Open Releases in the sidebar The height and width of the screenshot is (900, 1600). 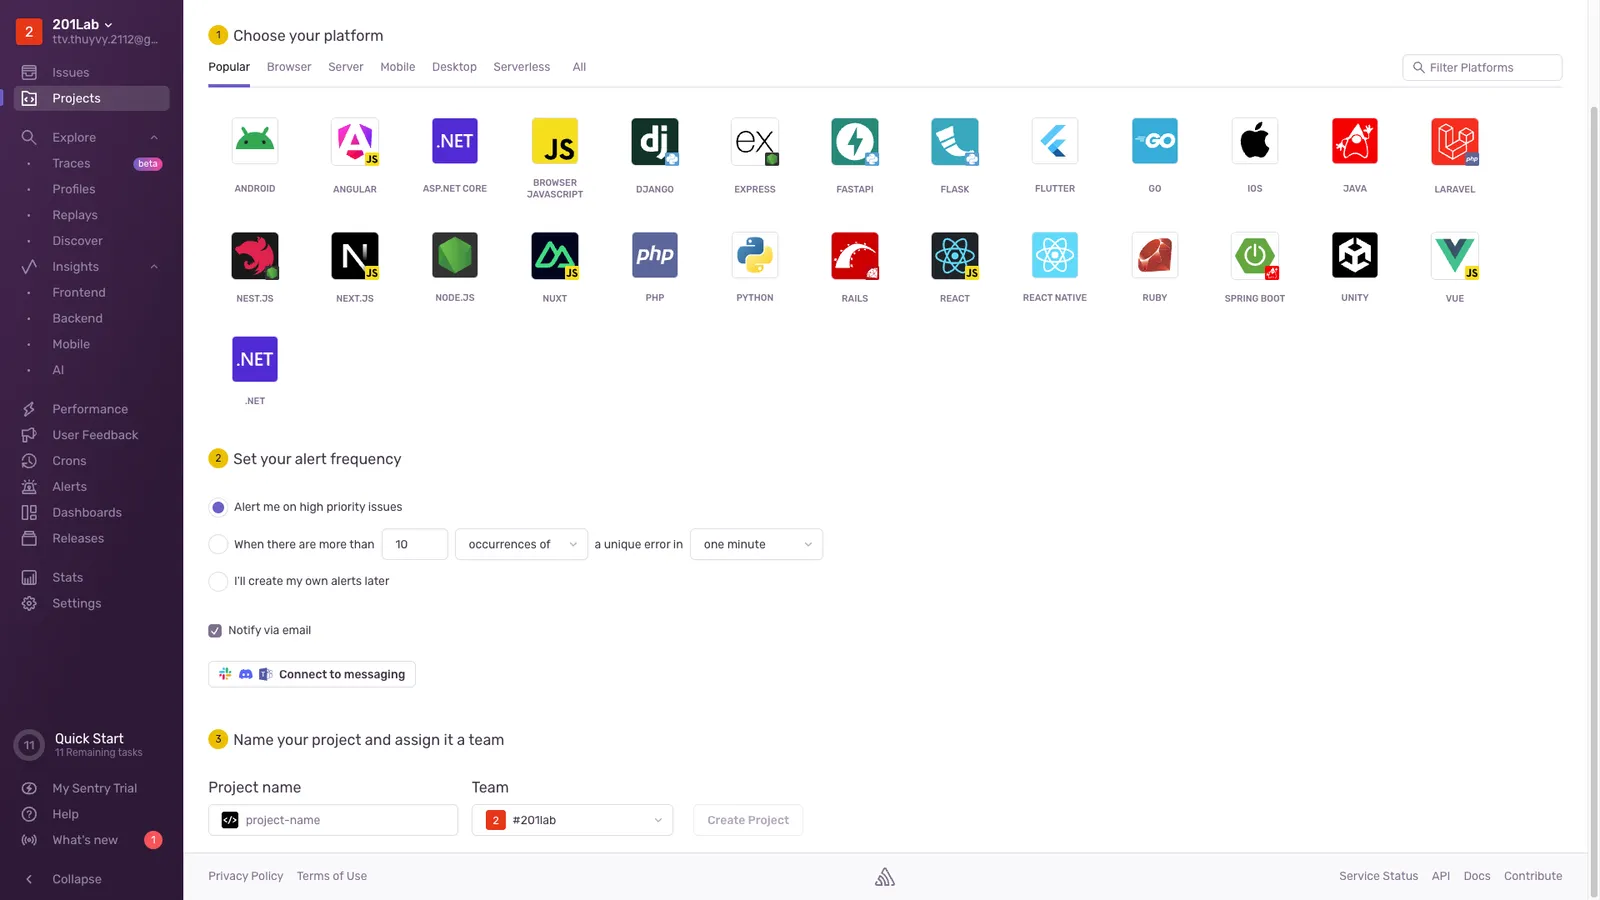78,539
